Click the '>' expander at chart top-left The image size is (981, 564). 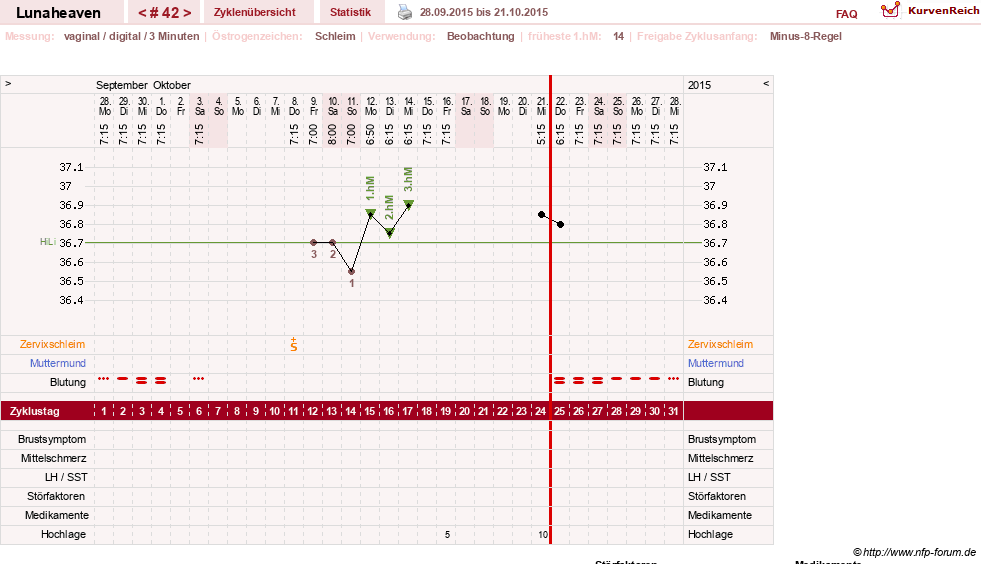click(x=8, y=83)
